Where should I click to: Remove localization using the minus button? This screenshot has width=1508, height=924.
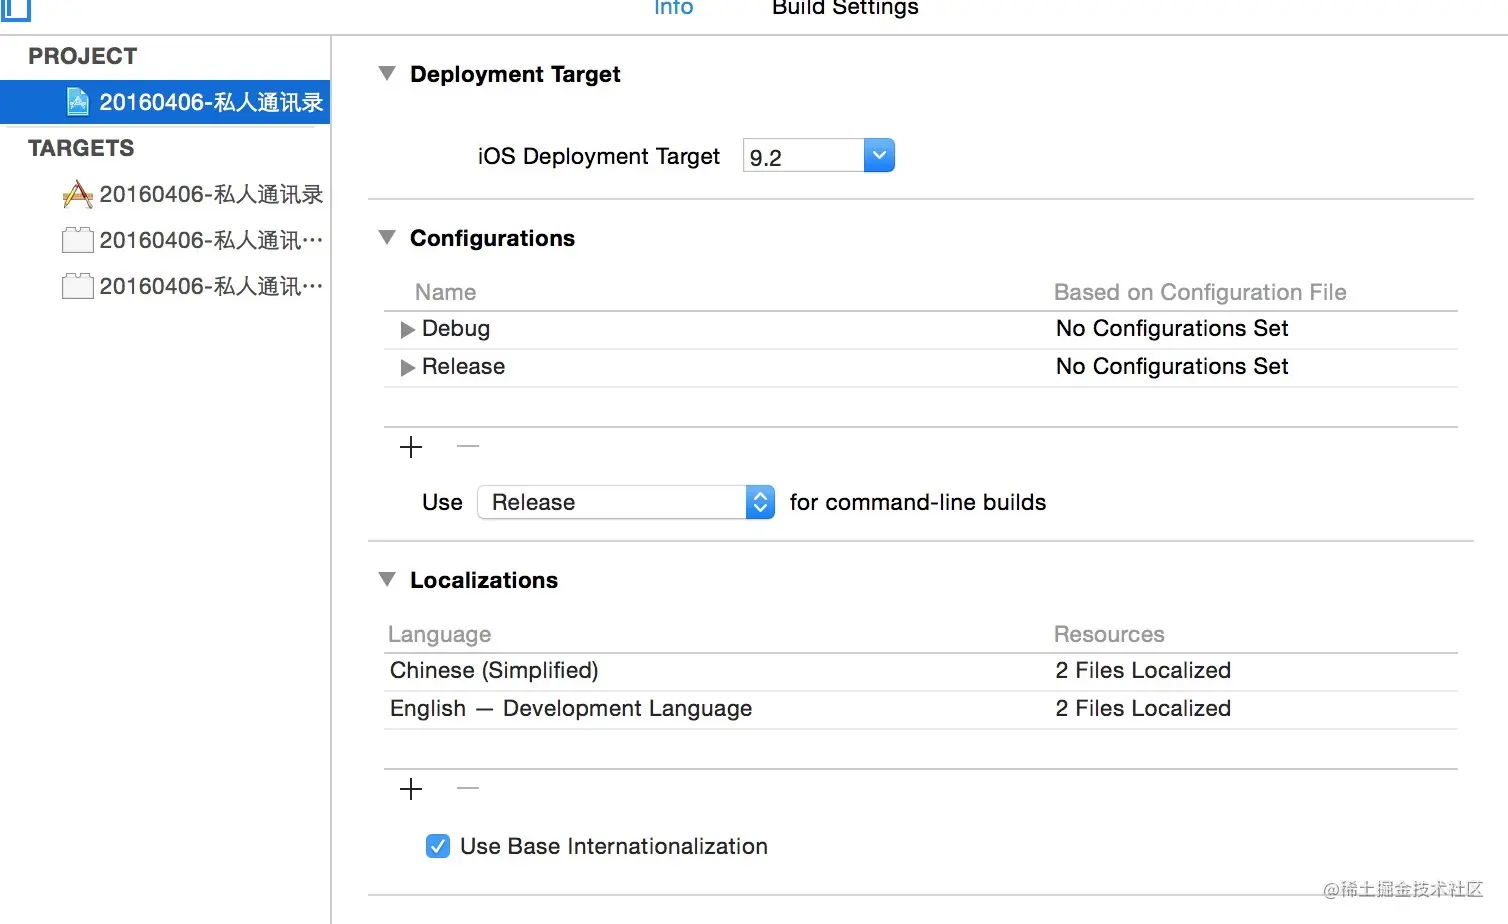tap(468, 788)
